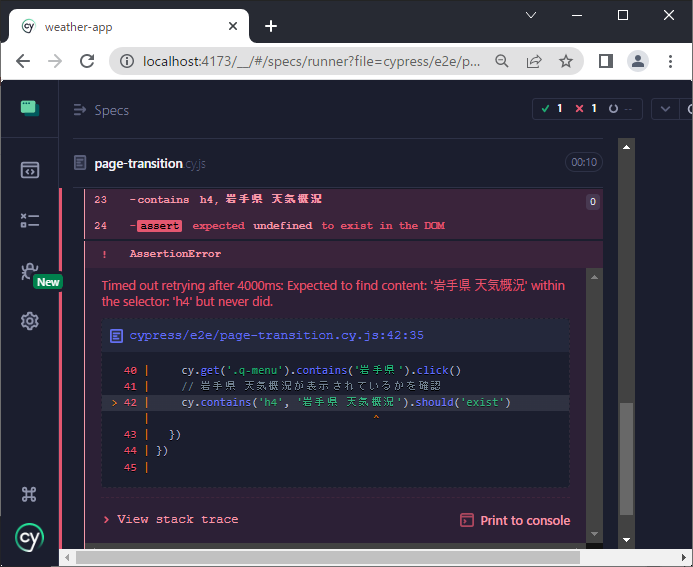Screen dimensions: 693x567
Task: Open the dropdown chevron beside test counters
Action: (664, 109)
